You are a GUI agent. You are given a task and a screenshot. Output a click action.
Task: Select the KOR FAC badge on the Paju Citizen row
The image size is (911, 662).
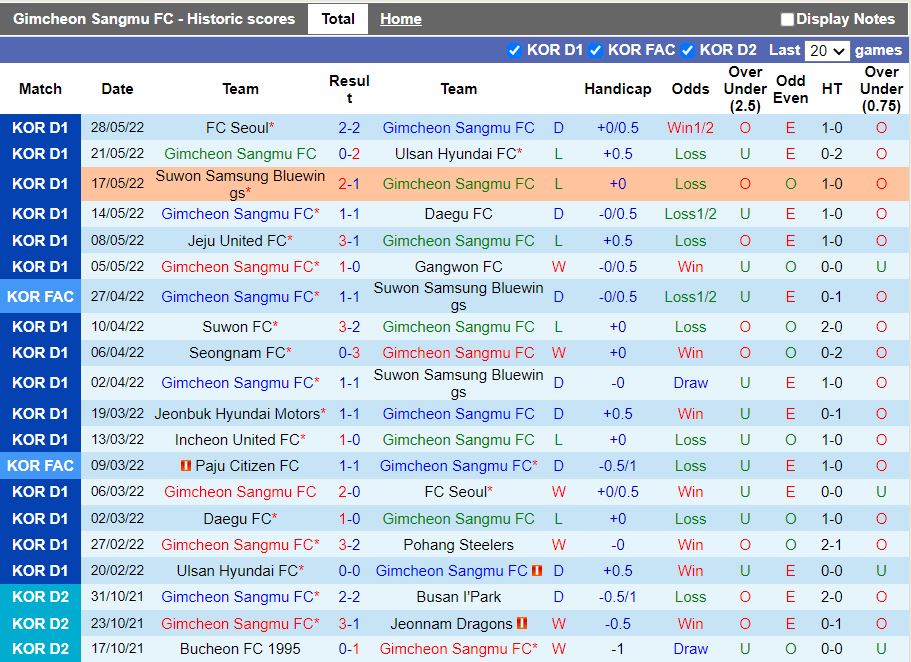(40, 465)
